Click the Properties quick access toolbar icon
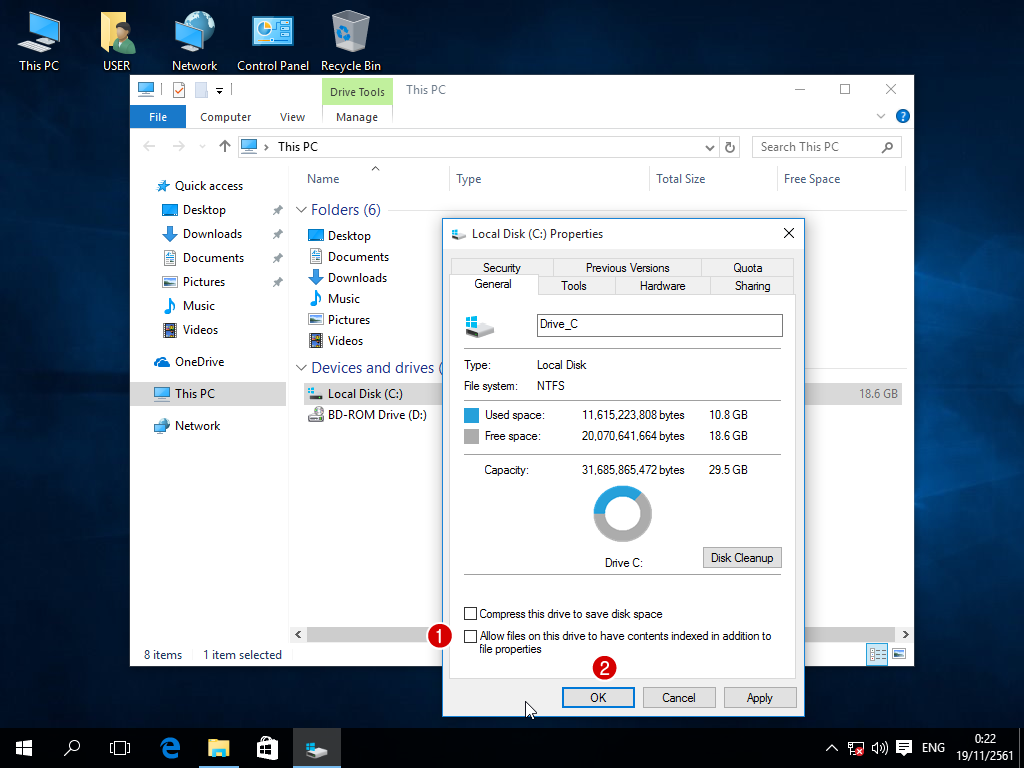1024x768 pixels. click(x=179, y=90)
